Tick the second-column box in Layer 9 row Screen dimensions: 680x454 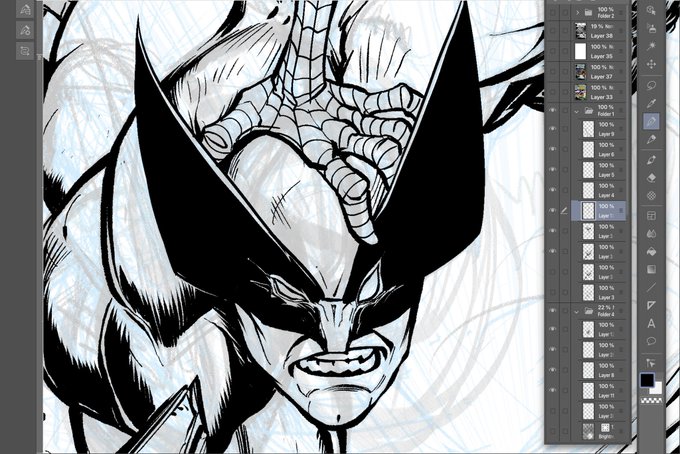[565, 129]
